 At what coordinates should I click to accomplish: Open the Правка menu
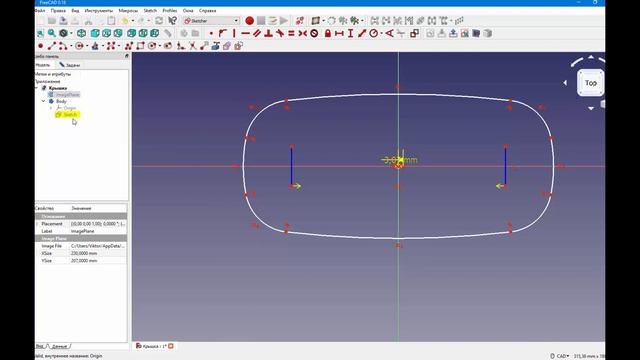tap(58, 11)
